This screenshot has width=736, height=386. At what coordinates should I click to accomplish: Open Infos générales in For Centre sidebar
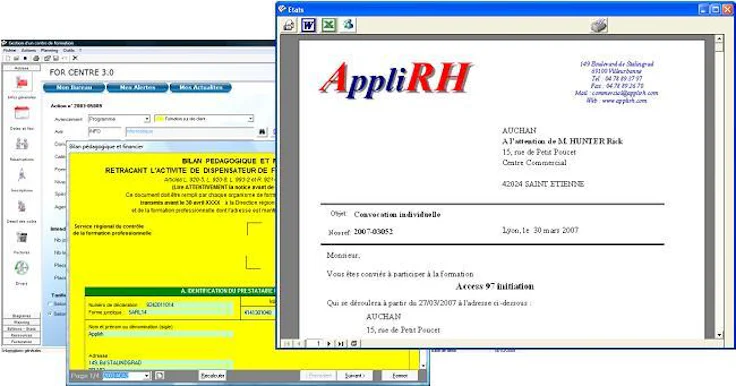tap(22, 83)
